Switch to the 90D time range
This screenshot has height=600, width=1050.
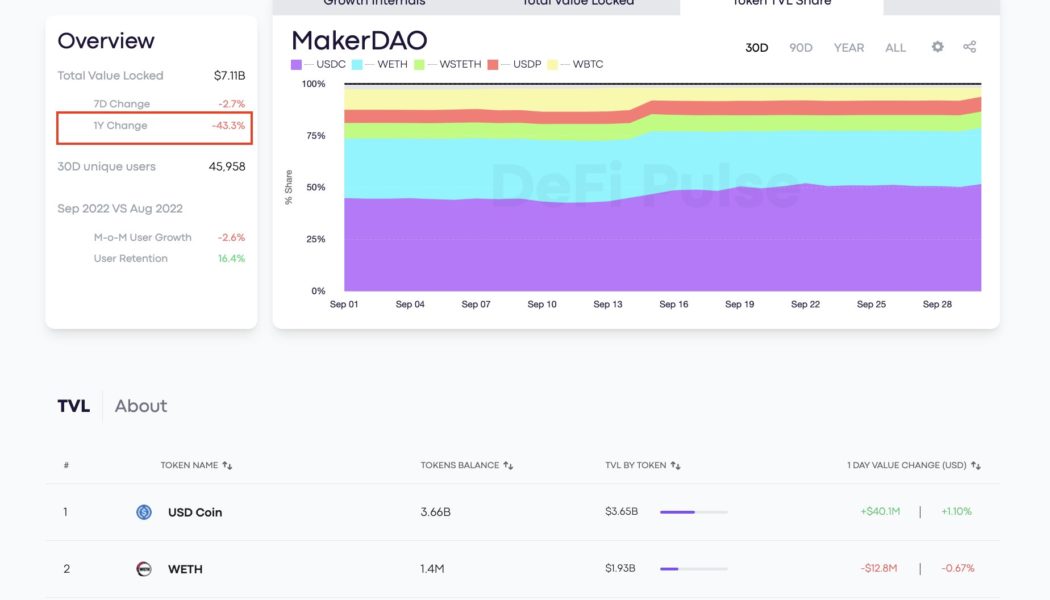800,46
